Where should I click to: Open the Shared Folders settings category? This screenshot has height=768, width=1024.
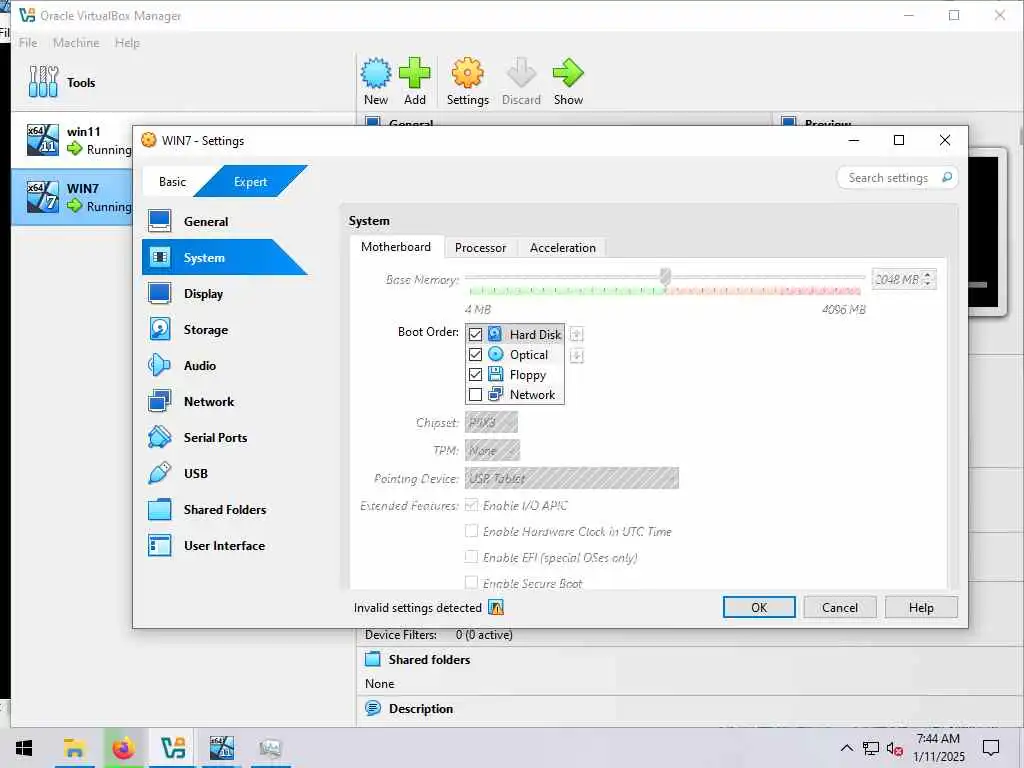(224, 509)
